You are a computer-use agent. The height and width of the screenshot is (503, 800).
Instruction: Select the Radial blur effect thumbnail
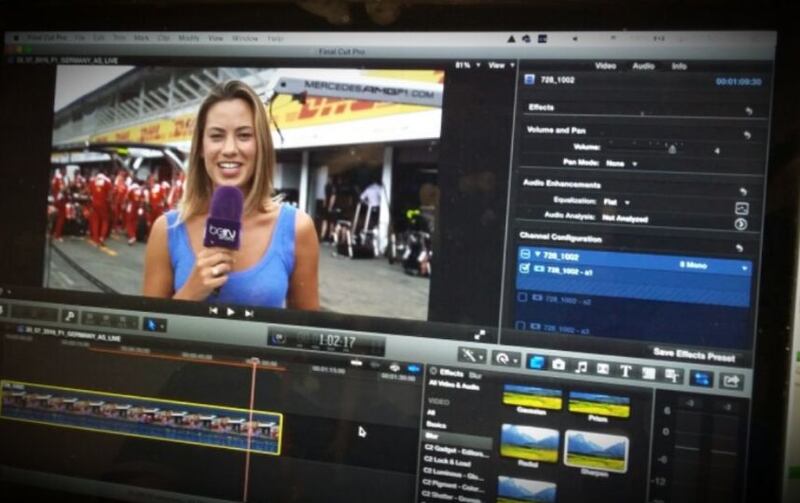coord(529,443)
